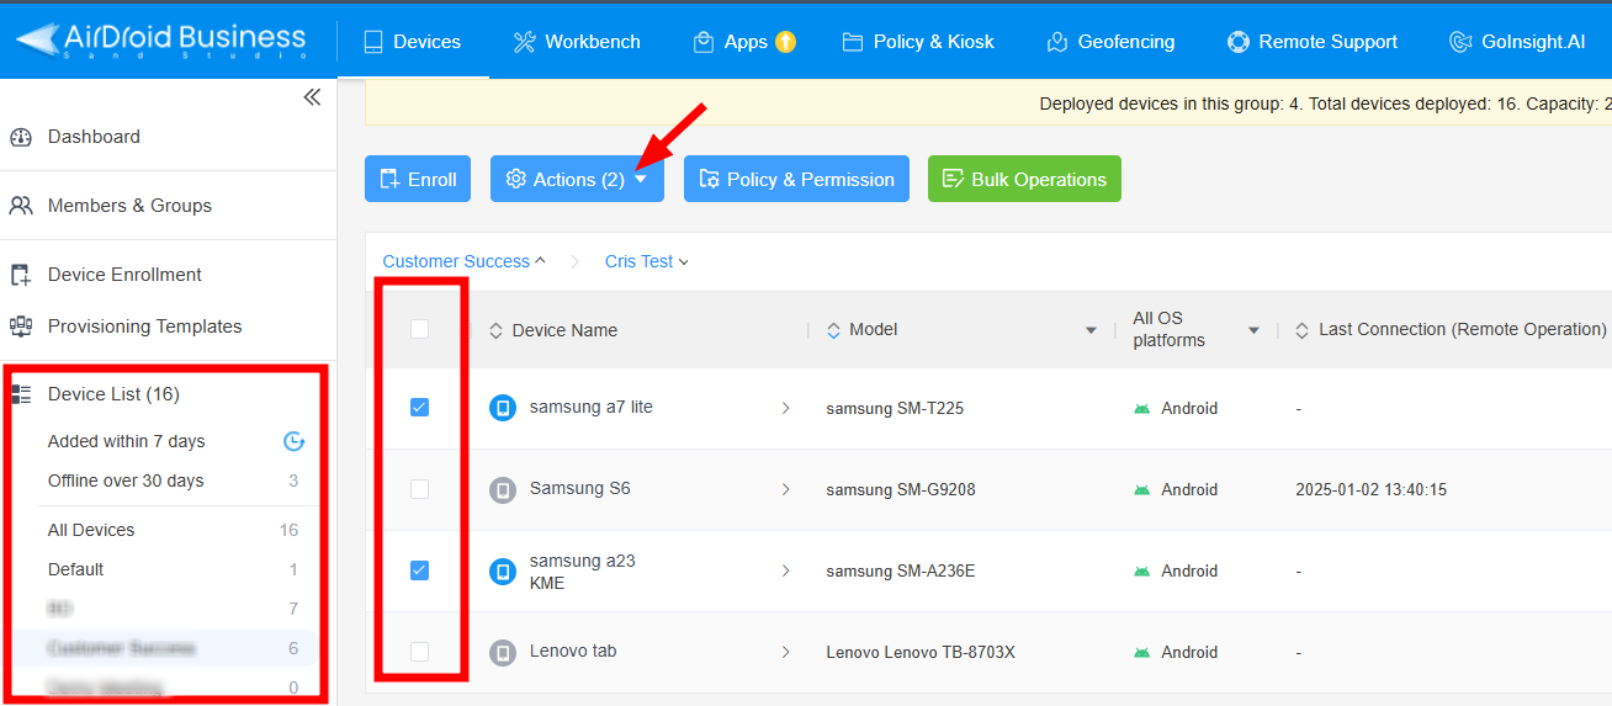Click the device icon for Lenovo tab
This screenshot has width=1612, height=706.
click(503, 653)
